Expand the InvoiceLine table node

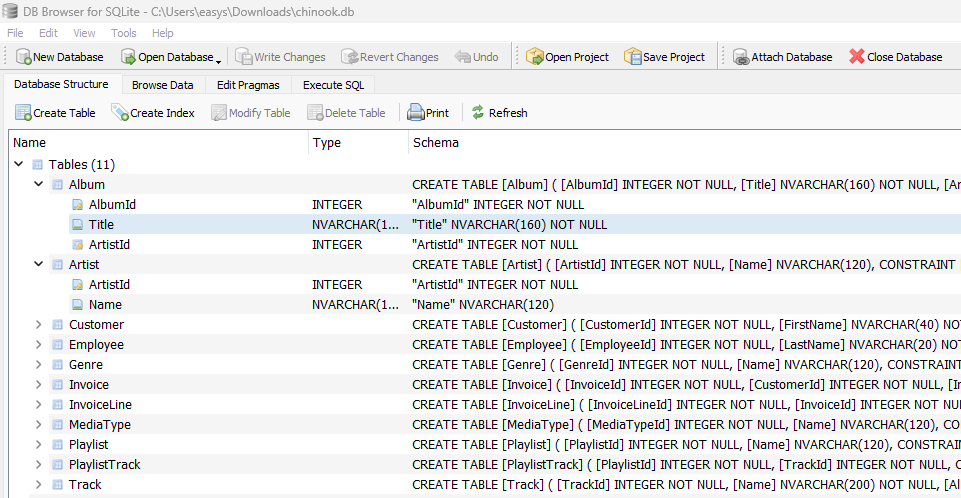(39, 404)
